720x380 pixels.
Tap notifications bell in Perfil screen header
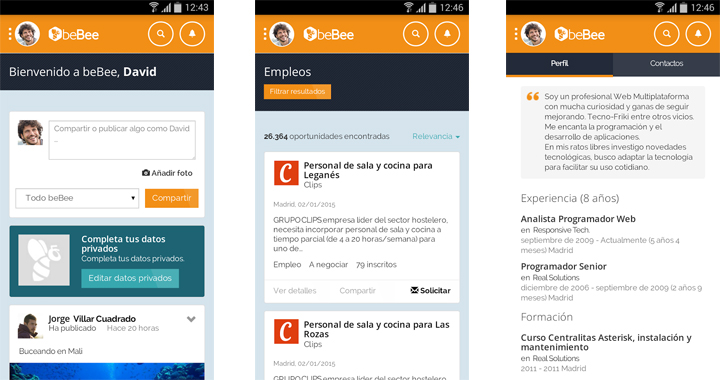tap(698, 34)
